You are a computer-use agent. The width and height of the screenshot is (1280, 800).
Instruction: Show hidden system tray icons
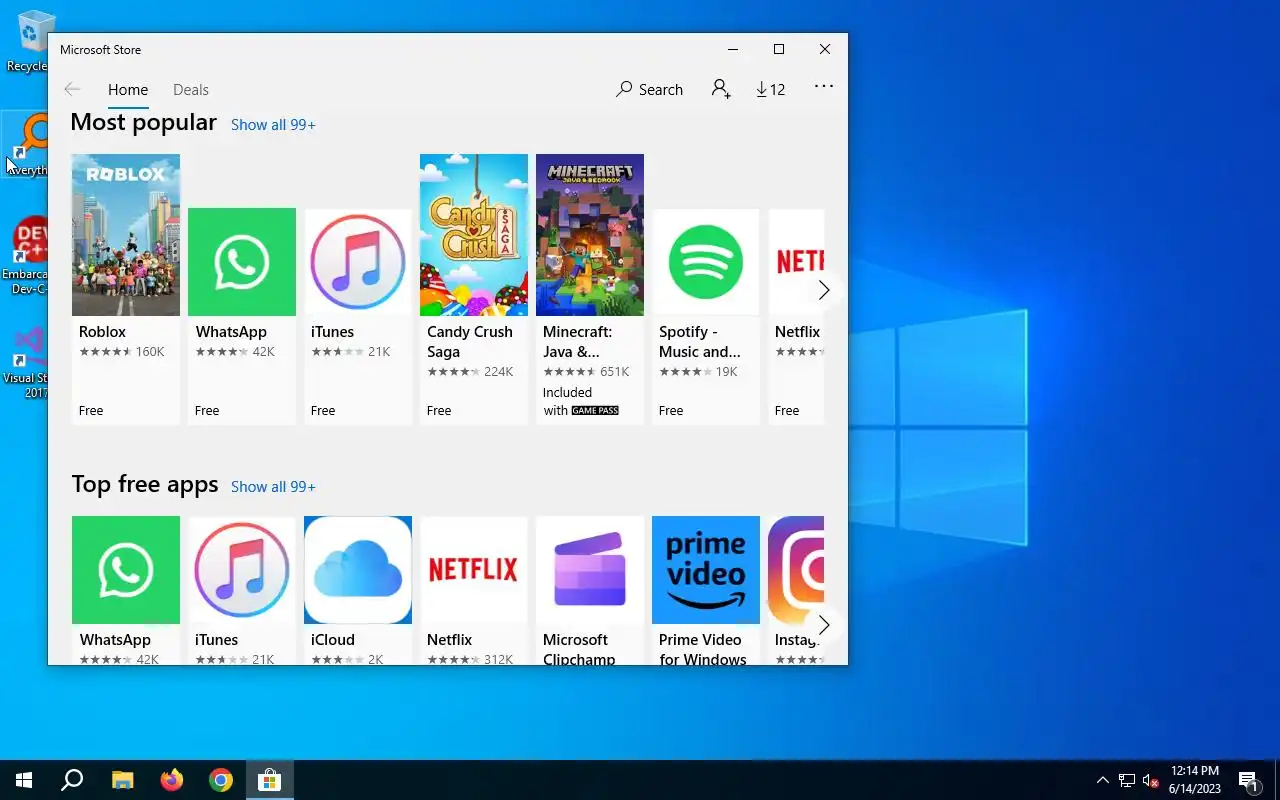point(1103,780)
